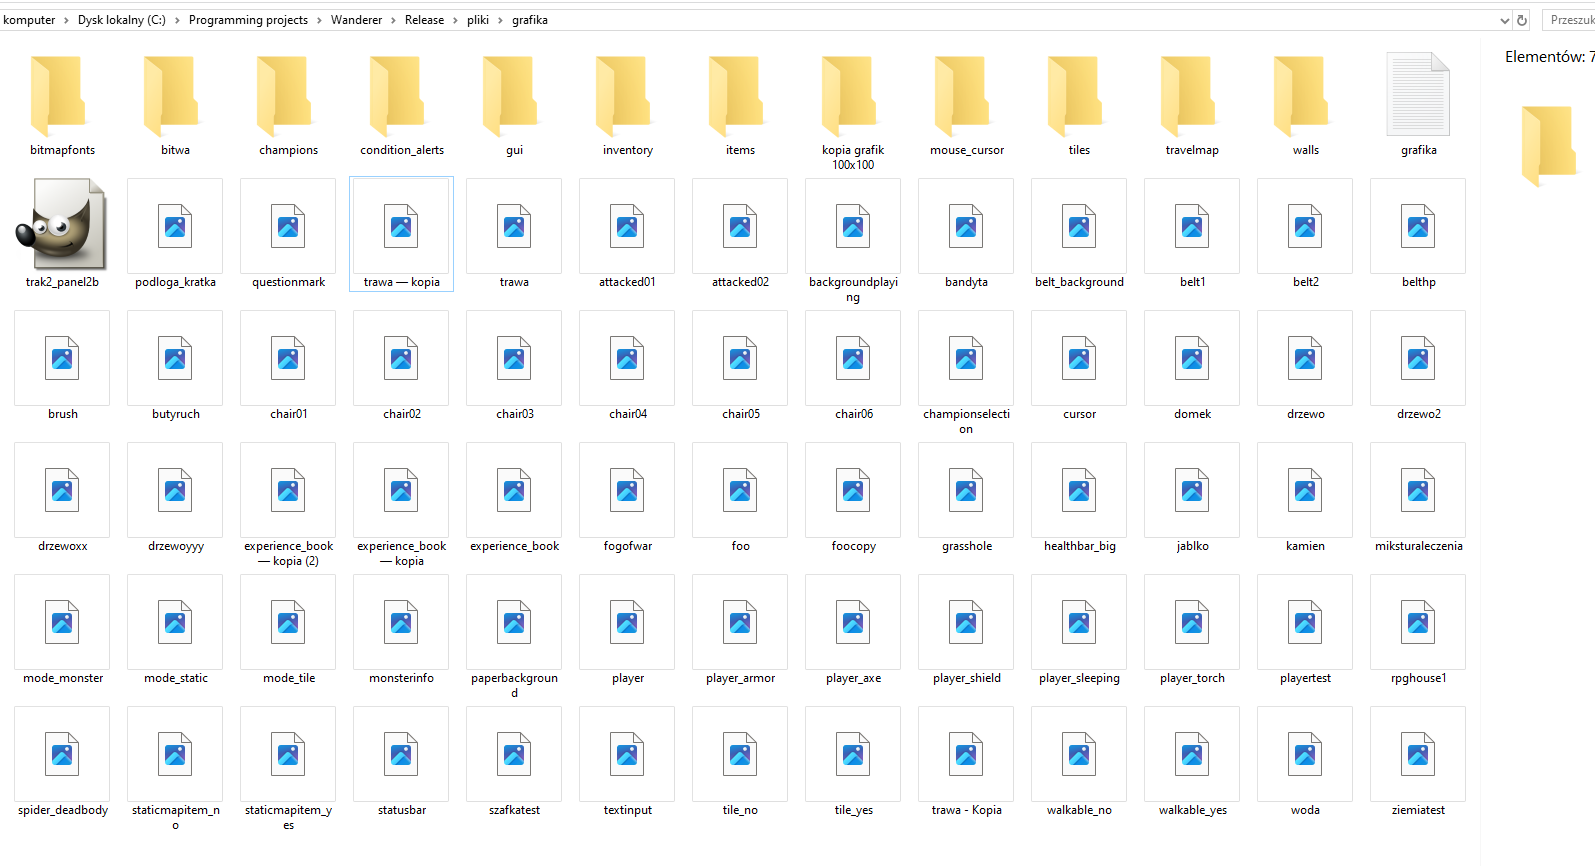
Task: Navigate to Programming projects in breadcrumb
Action: [x=248, y=20]
